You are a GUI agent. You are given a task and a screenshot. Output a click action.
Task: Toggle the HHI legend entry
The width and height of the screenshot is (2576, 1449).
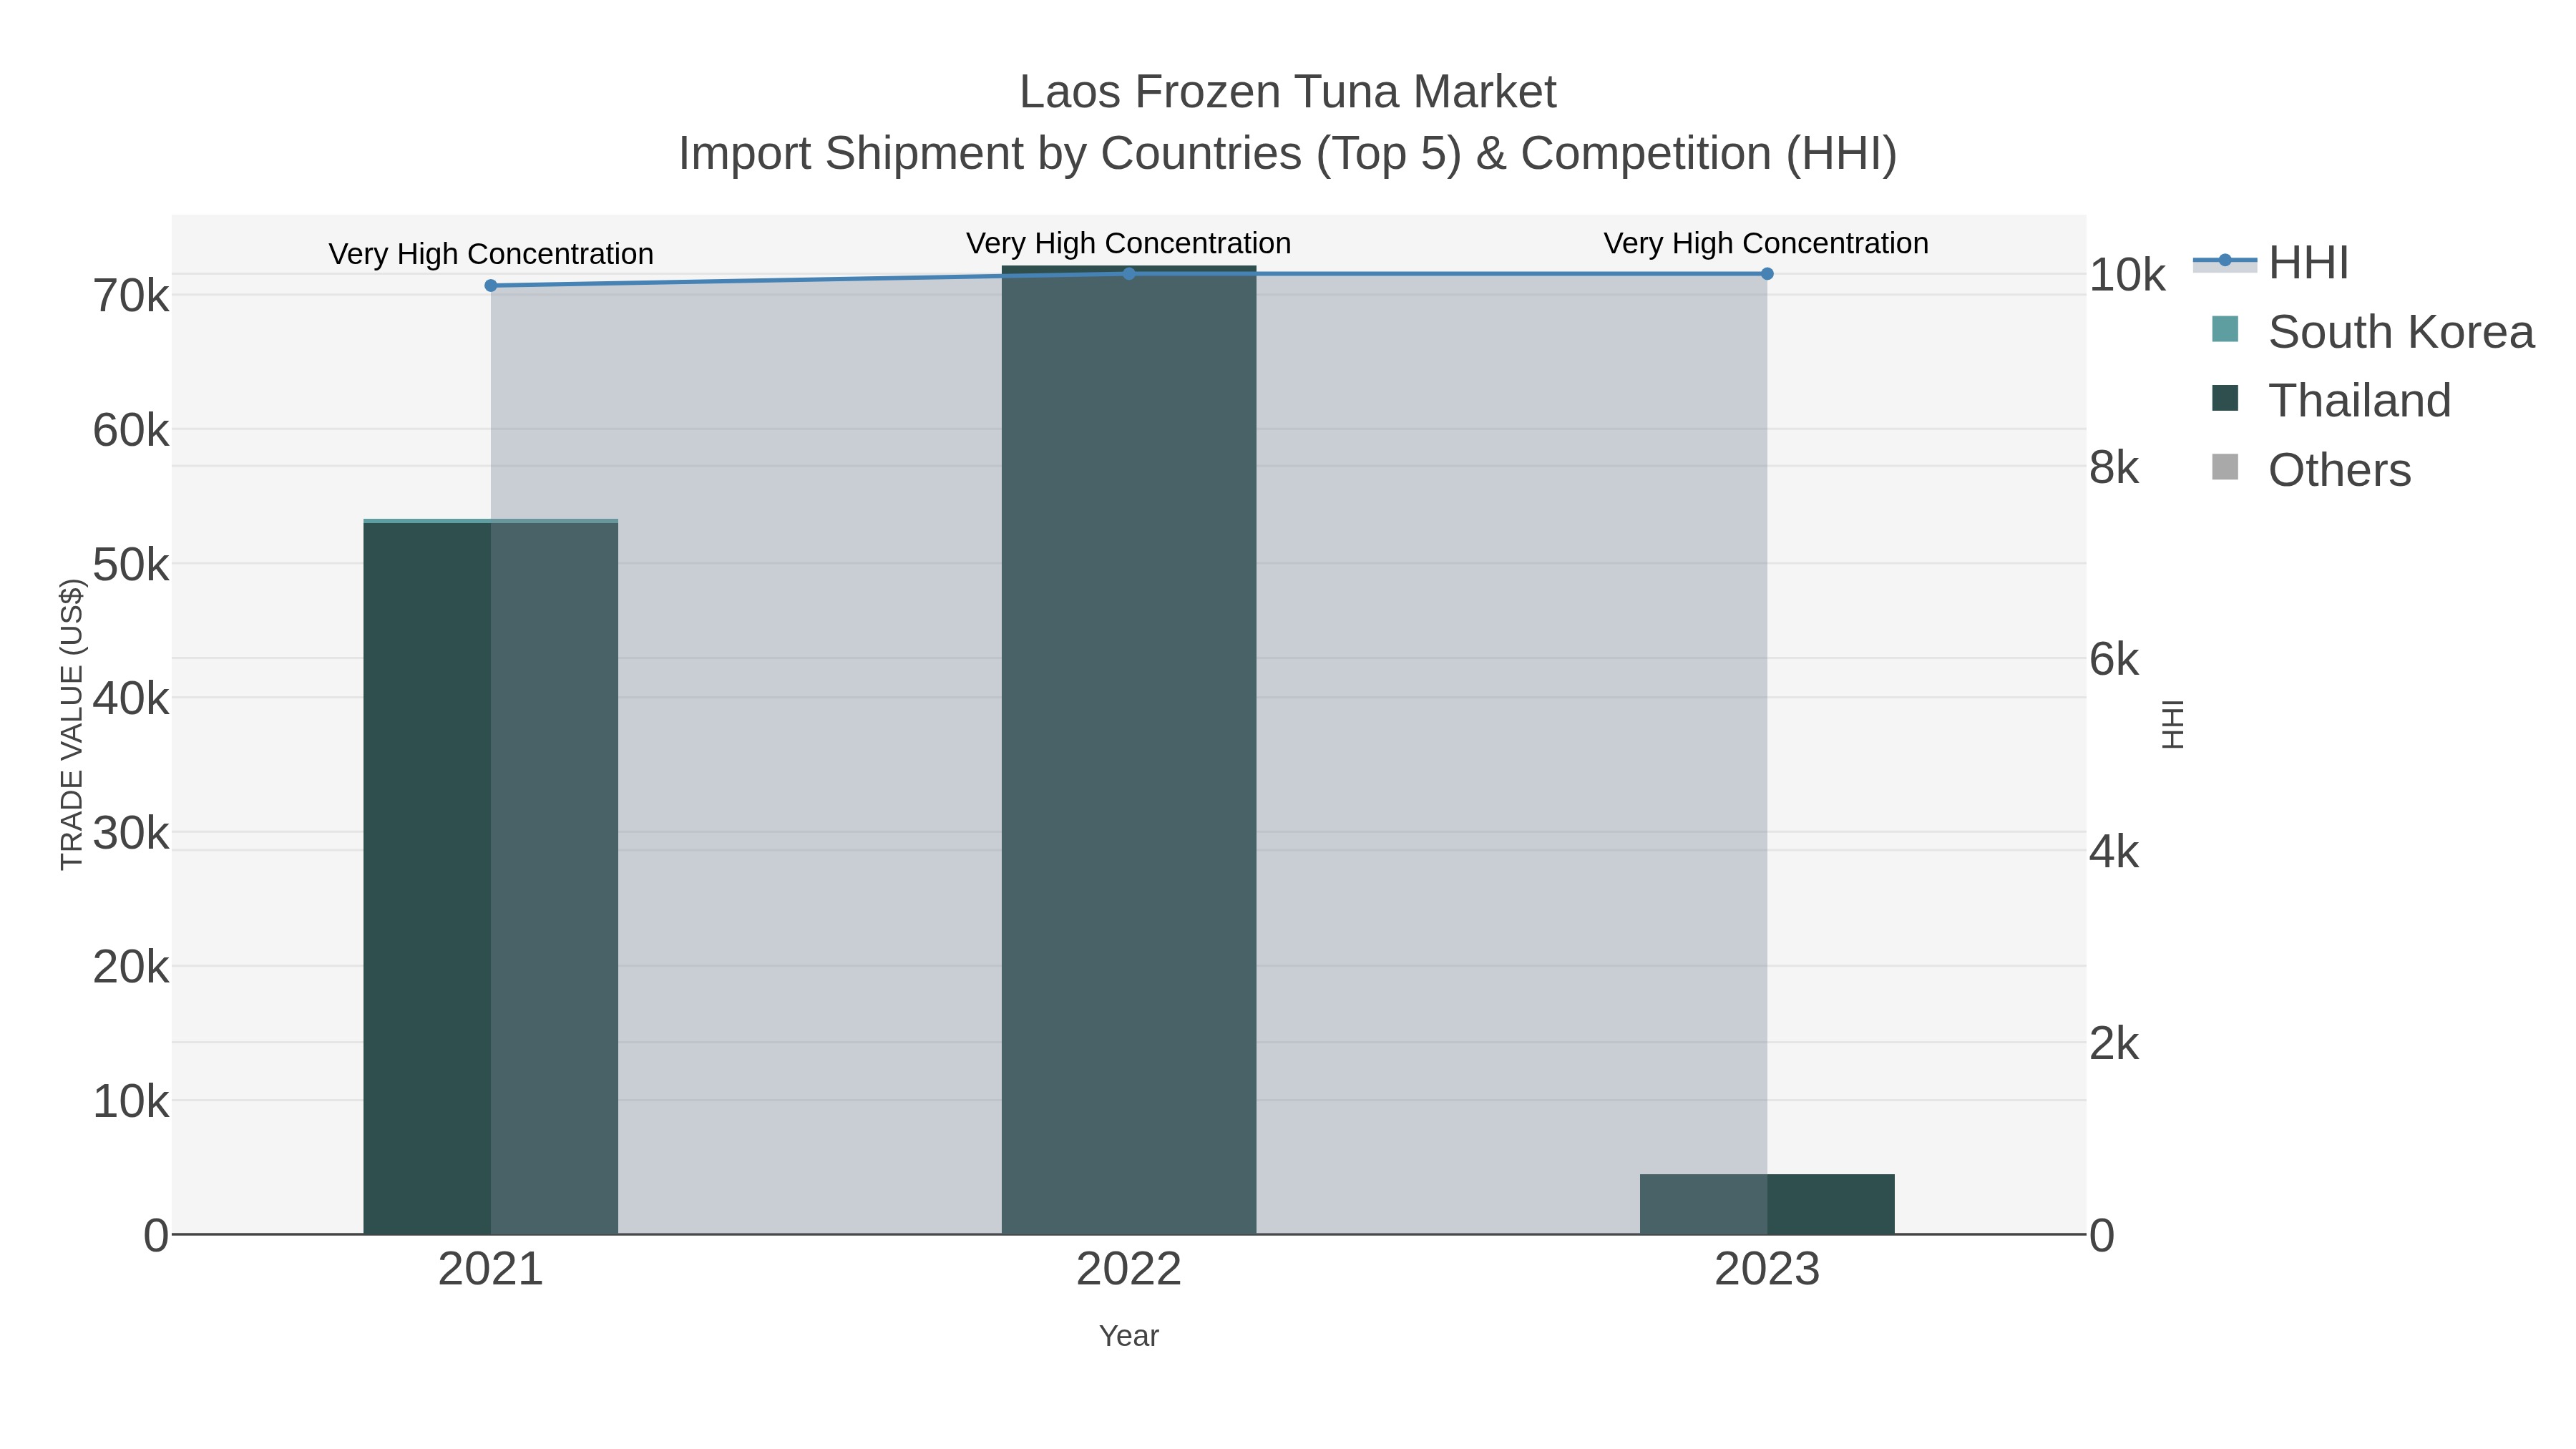tap(2271, 263)
